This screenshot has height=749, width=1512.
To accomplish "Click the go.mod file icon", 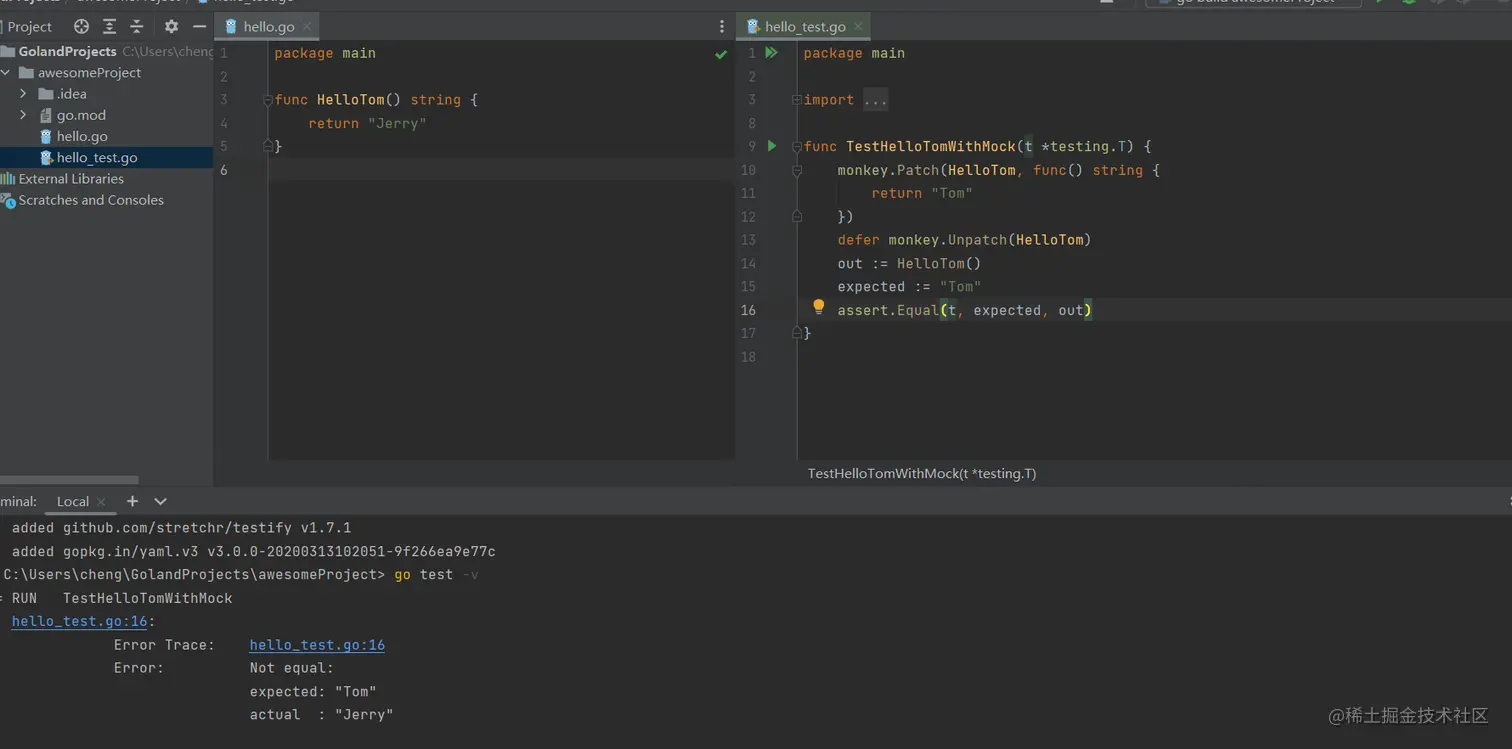I will click(46, 115).
